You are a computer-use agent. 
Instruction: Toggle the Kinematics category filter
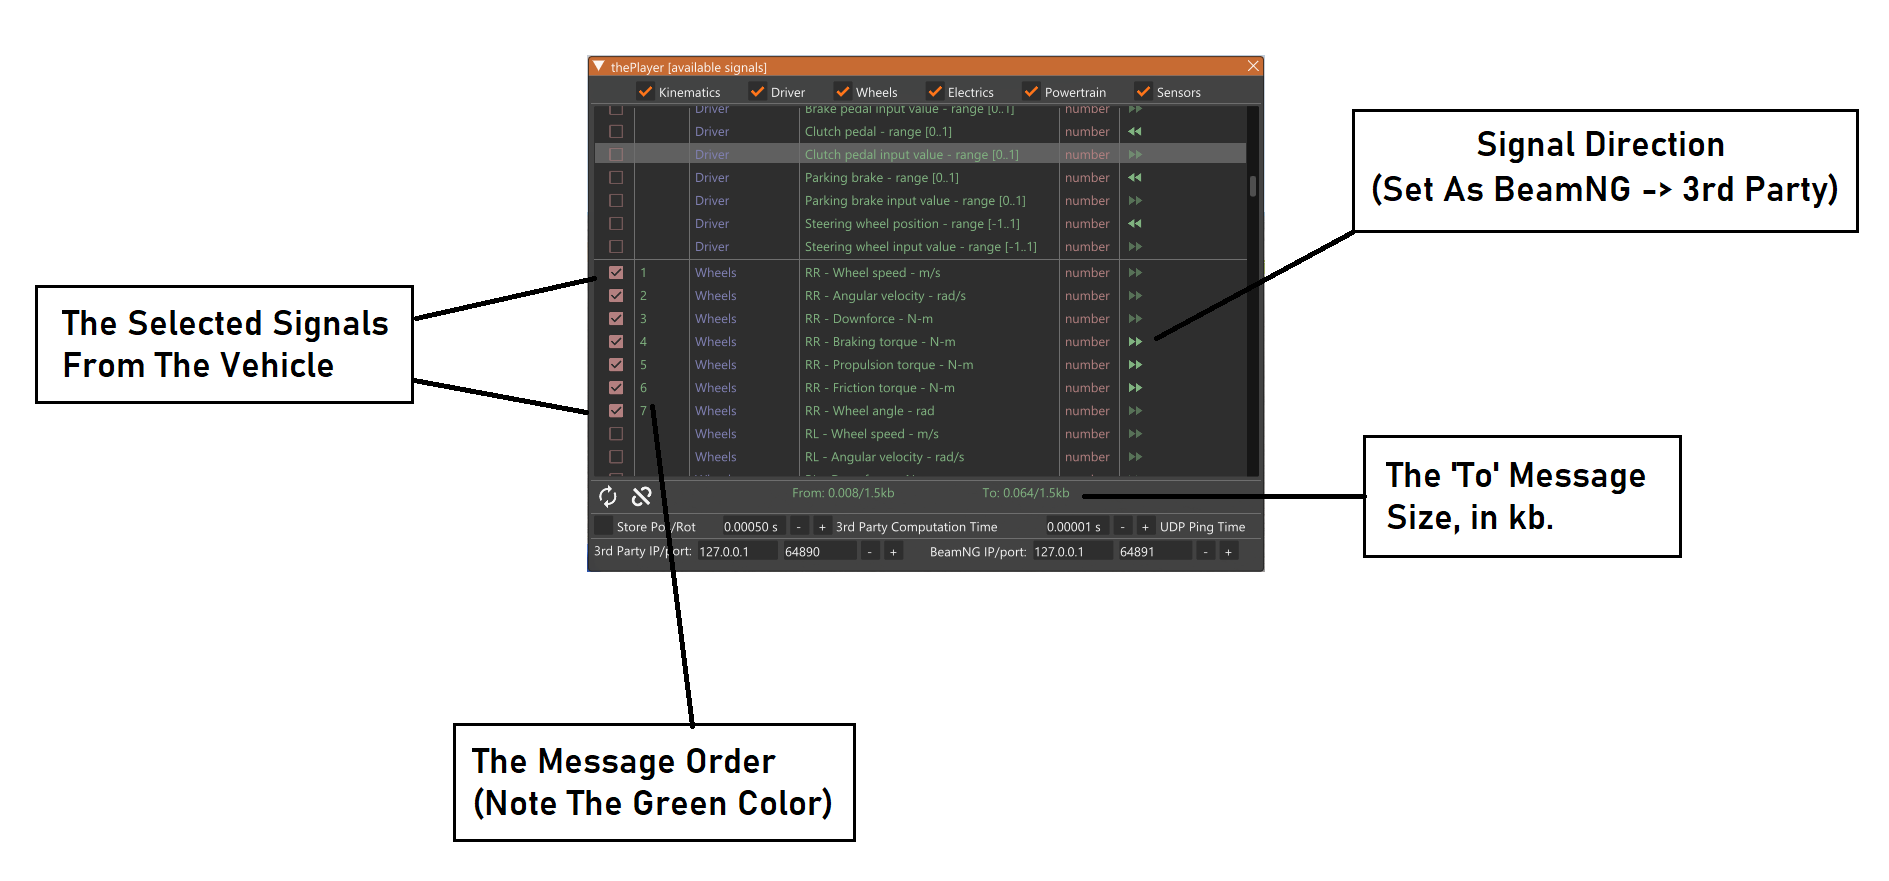tap(646, 92)
